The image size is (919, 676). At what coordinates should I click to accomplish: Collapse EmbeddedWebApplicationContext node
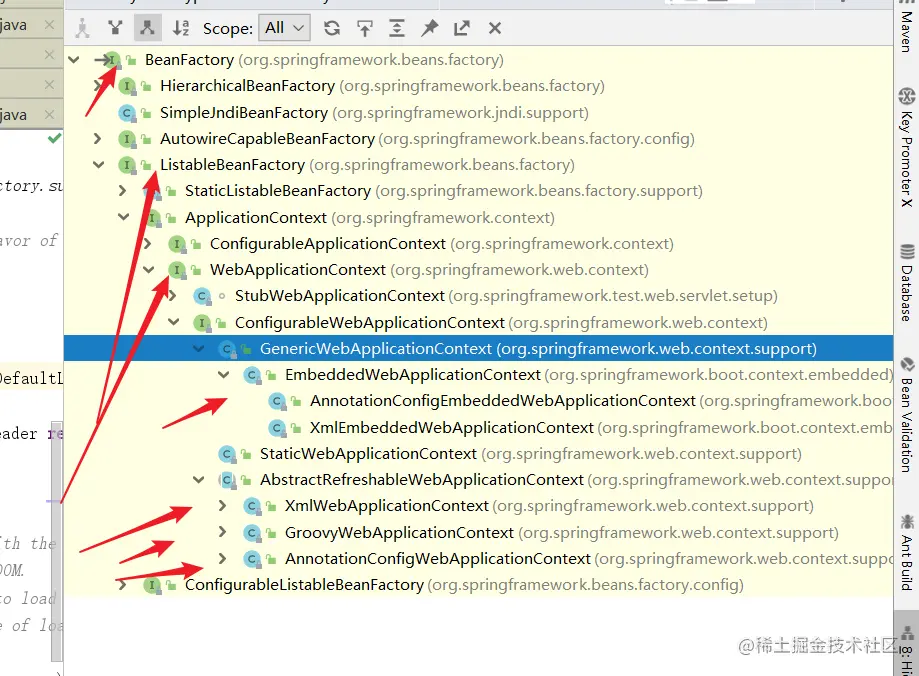pos(223,375)
